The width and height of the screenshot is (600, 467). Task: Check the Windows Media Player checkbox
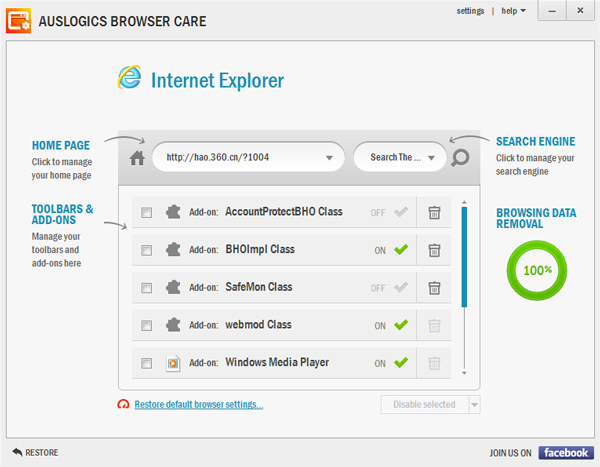[x=146, y=363]
